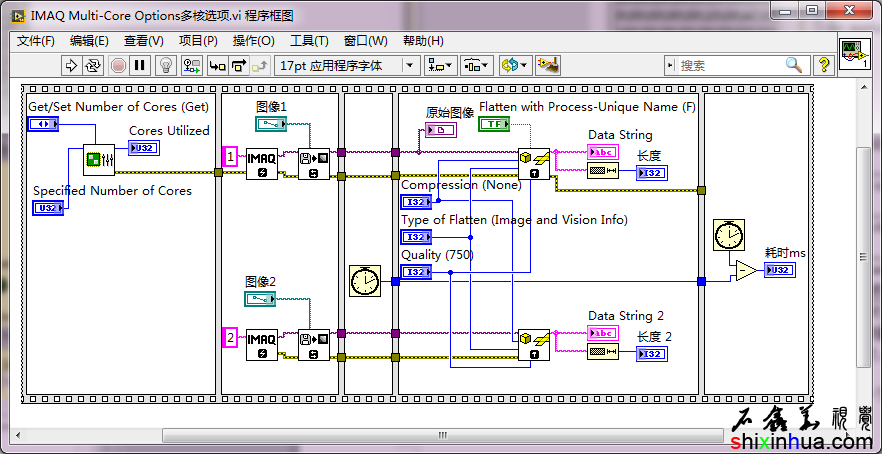Viewport: 882px width, 454px height.
Task: Select the 长度 2 I32 indicator
Action: pos(652,354)
